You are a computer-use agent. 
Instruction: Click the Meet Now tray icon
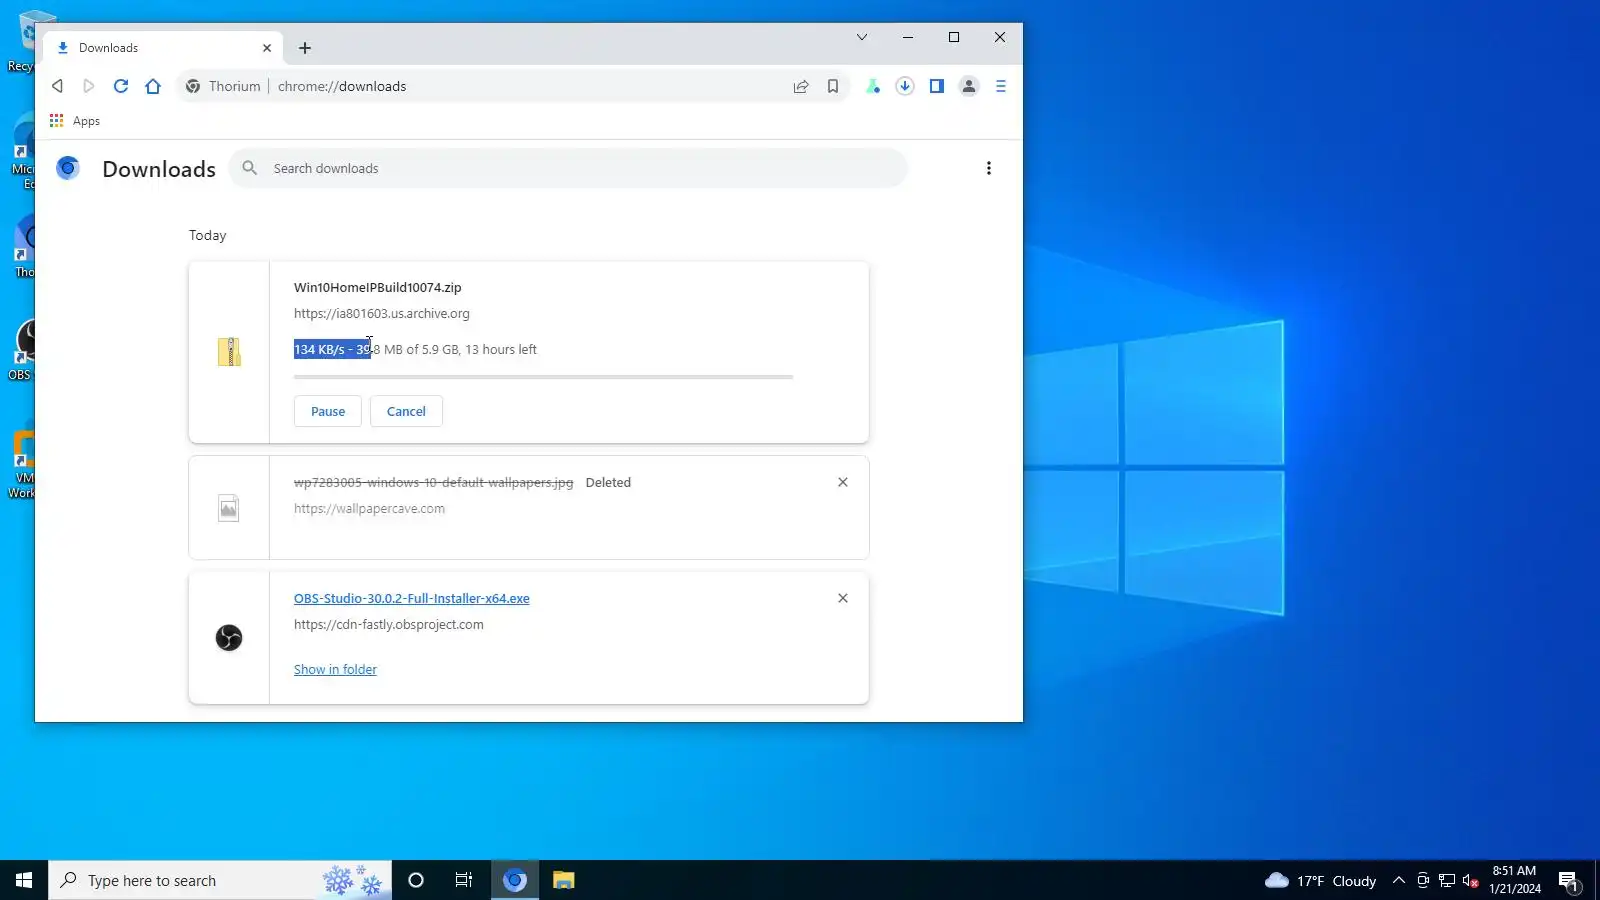(x=1423, y=880)
